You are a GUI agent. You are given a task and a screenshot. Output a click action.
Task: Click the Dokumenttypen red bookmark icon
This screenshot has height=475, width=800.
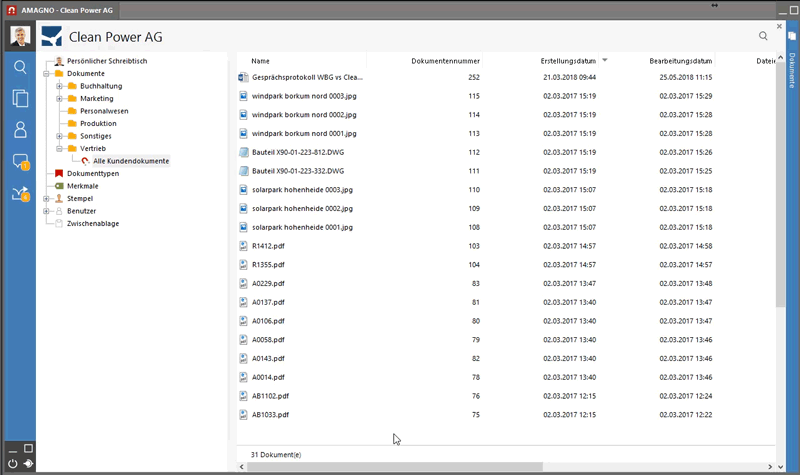[x=59, y=173]
